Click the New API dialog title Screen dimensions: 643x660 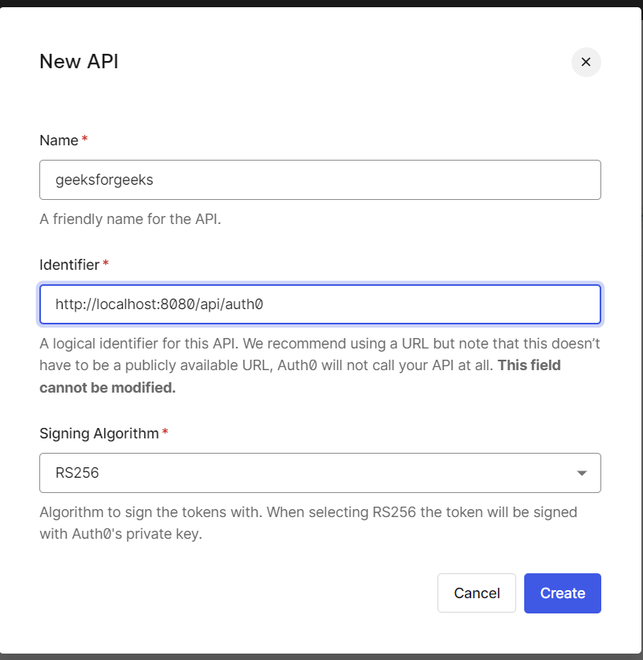[79, 62]
